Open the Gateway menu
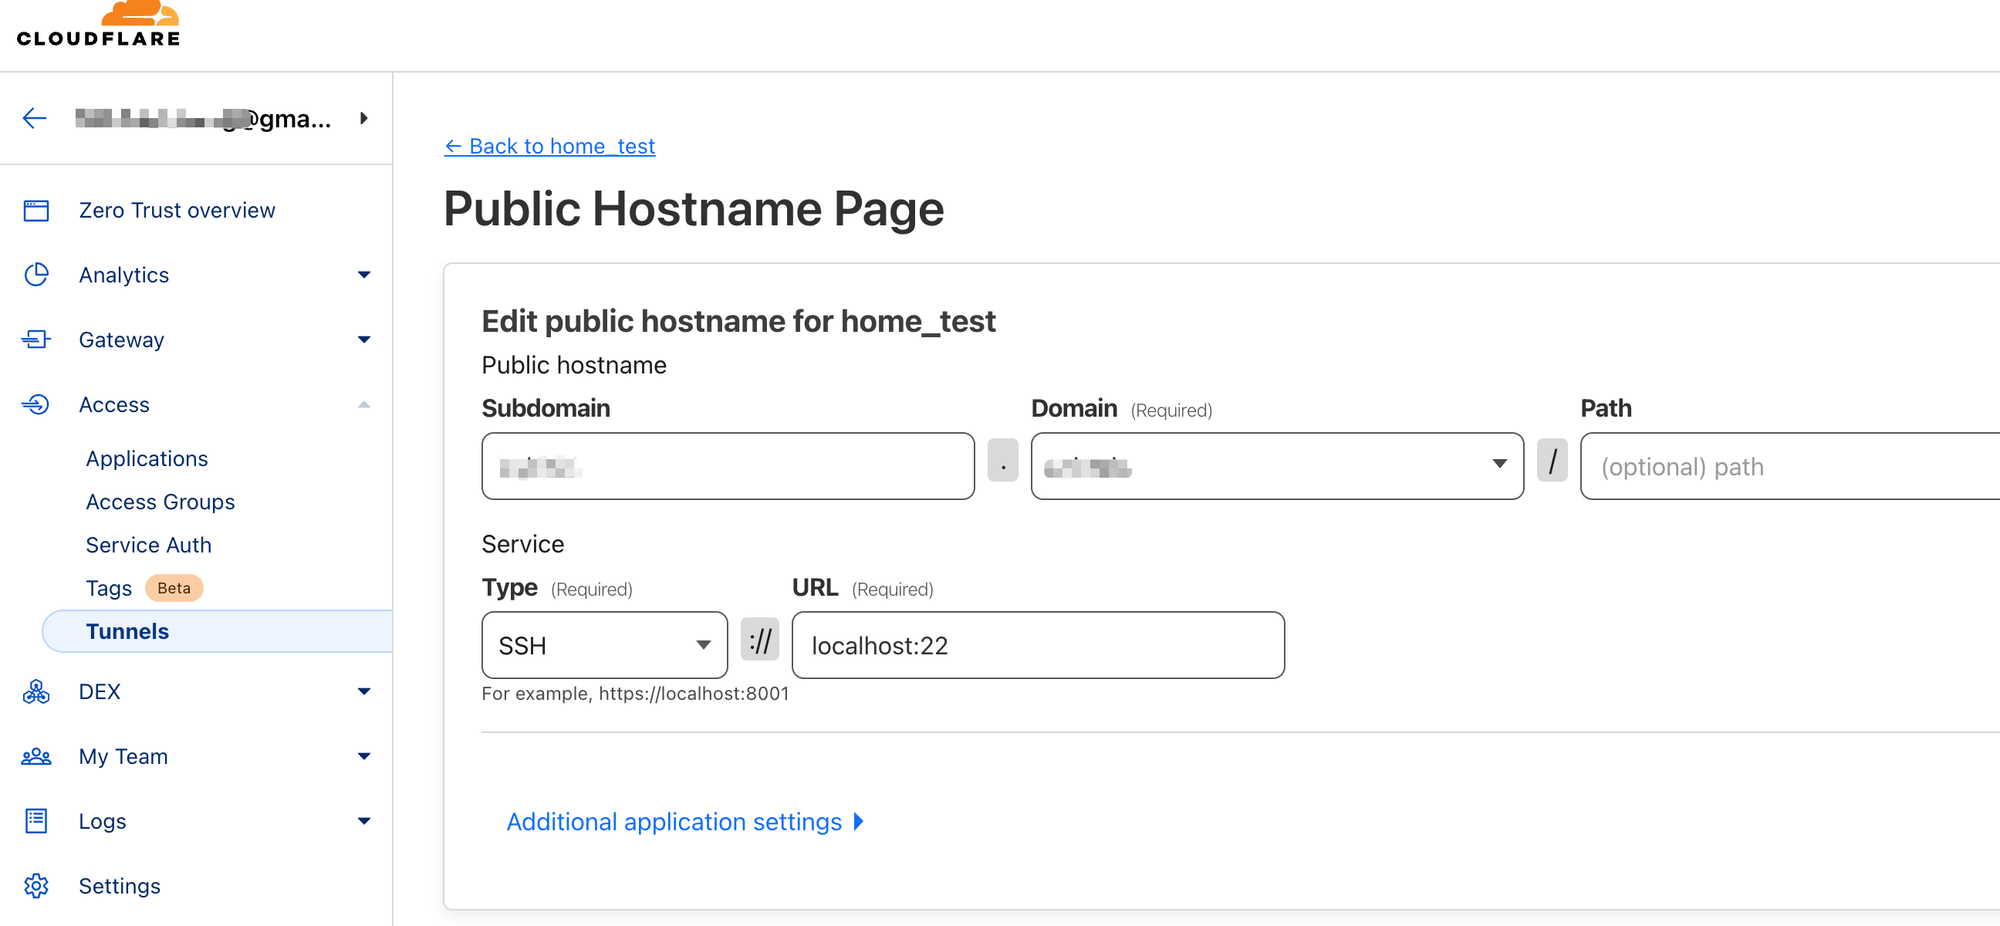 pyautogui.click(x=121, y=340)
